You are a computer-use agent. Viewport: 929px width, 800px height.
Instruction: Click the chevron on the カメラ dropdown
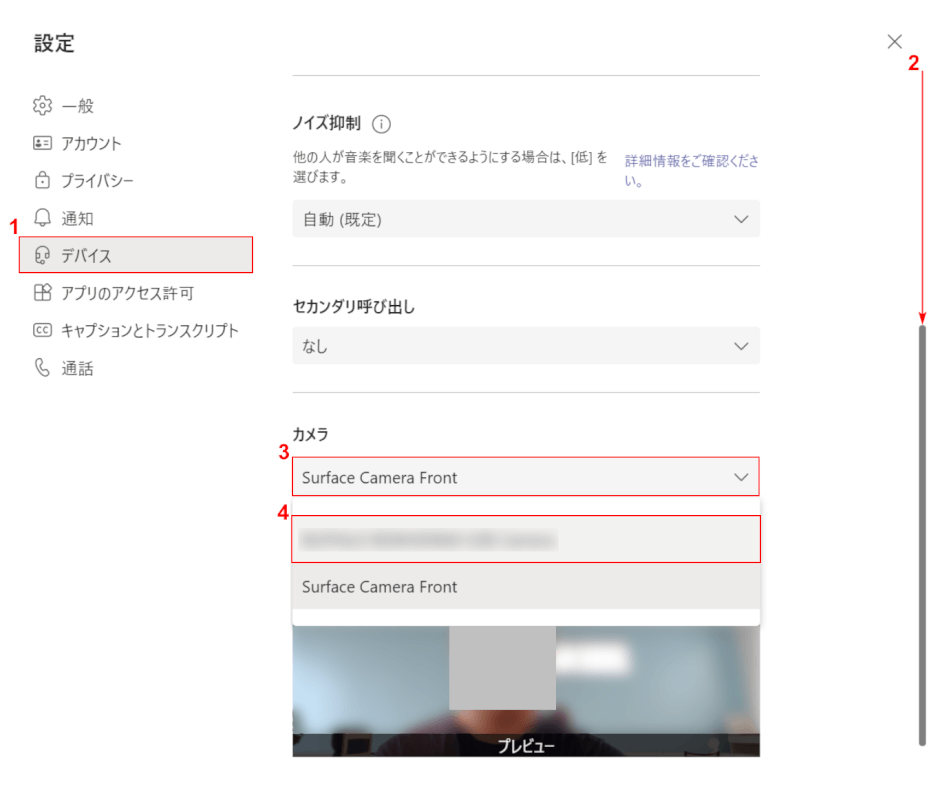(x=741, y=477)
